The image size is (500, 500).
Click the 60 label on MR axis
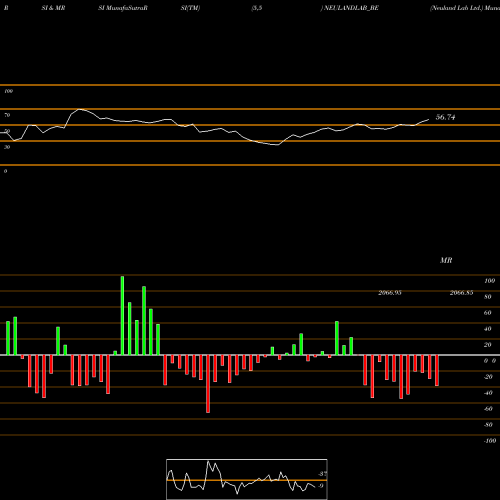(x=488, y=313)
